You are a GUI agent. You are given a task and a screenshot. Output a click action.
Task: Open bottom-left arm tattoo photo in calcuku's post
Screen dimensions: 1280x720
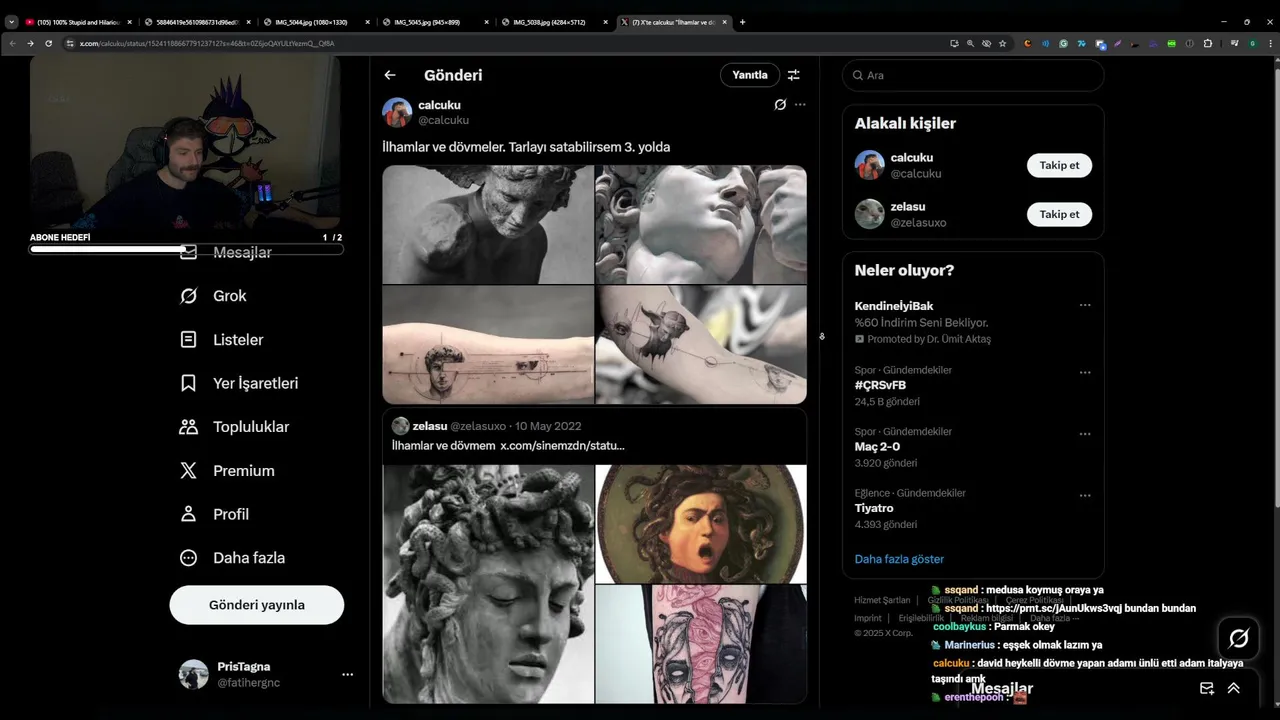[x=488, y=345]
